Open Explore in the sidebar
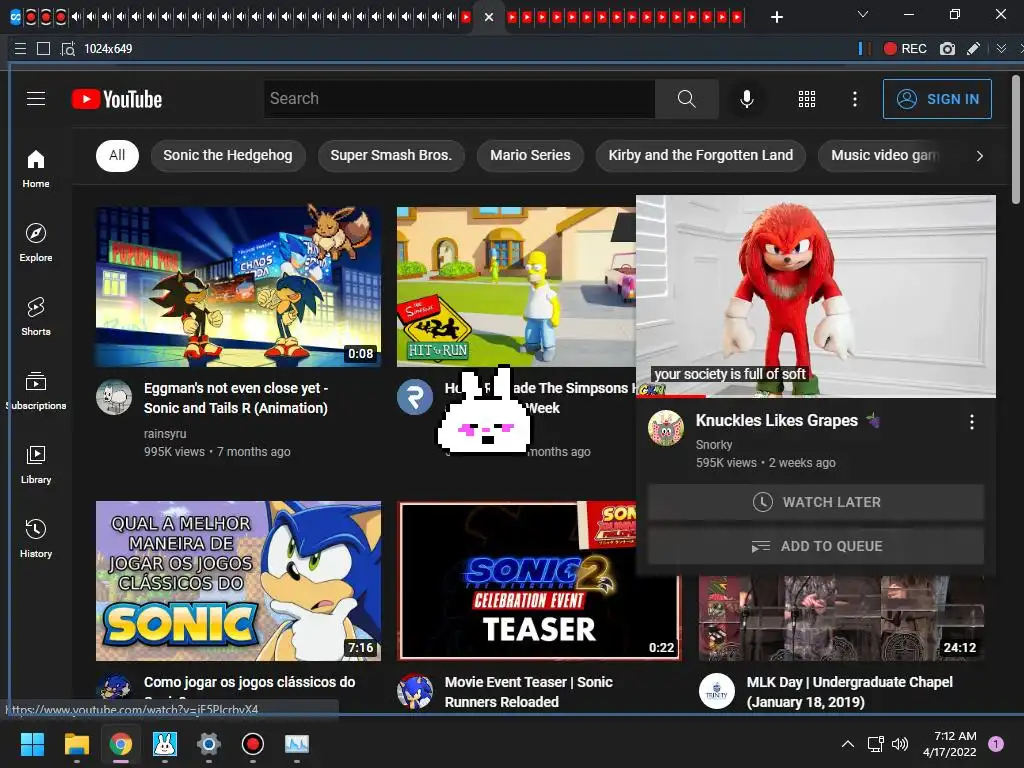Viewport: 1024px width, 768px height. click(x=36, y=243)
